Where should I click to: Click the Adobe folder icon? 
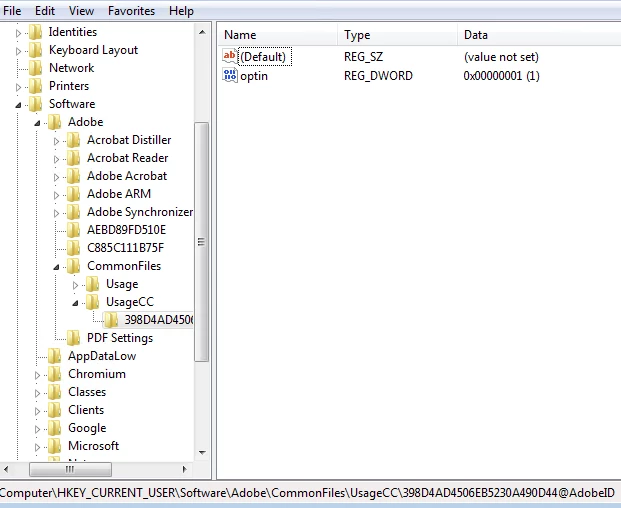coord(54,122)
